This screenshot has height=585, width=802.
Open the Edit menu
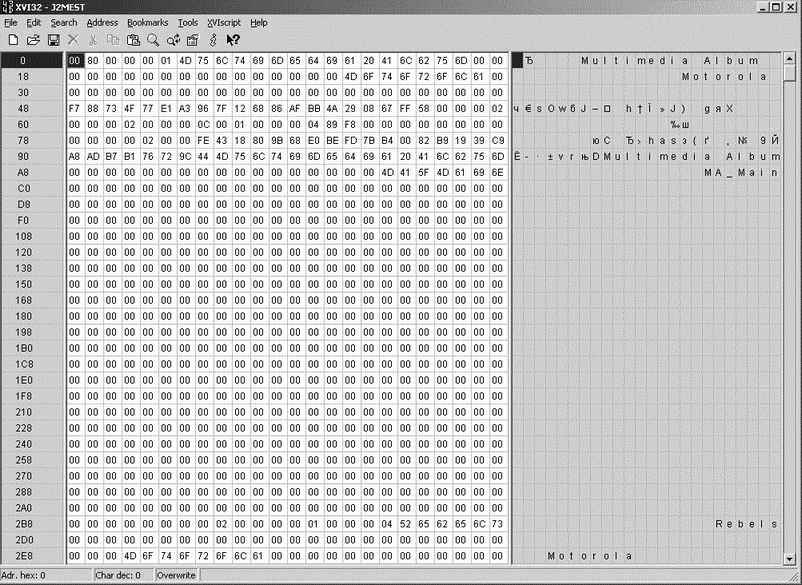click(x=33, y=22)
